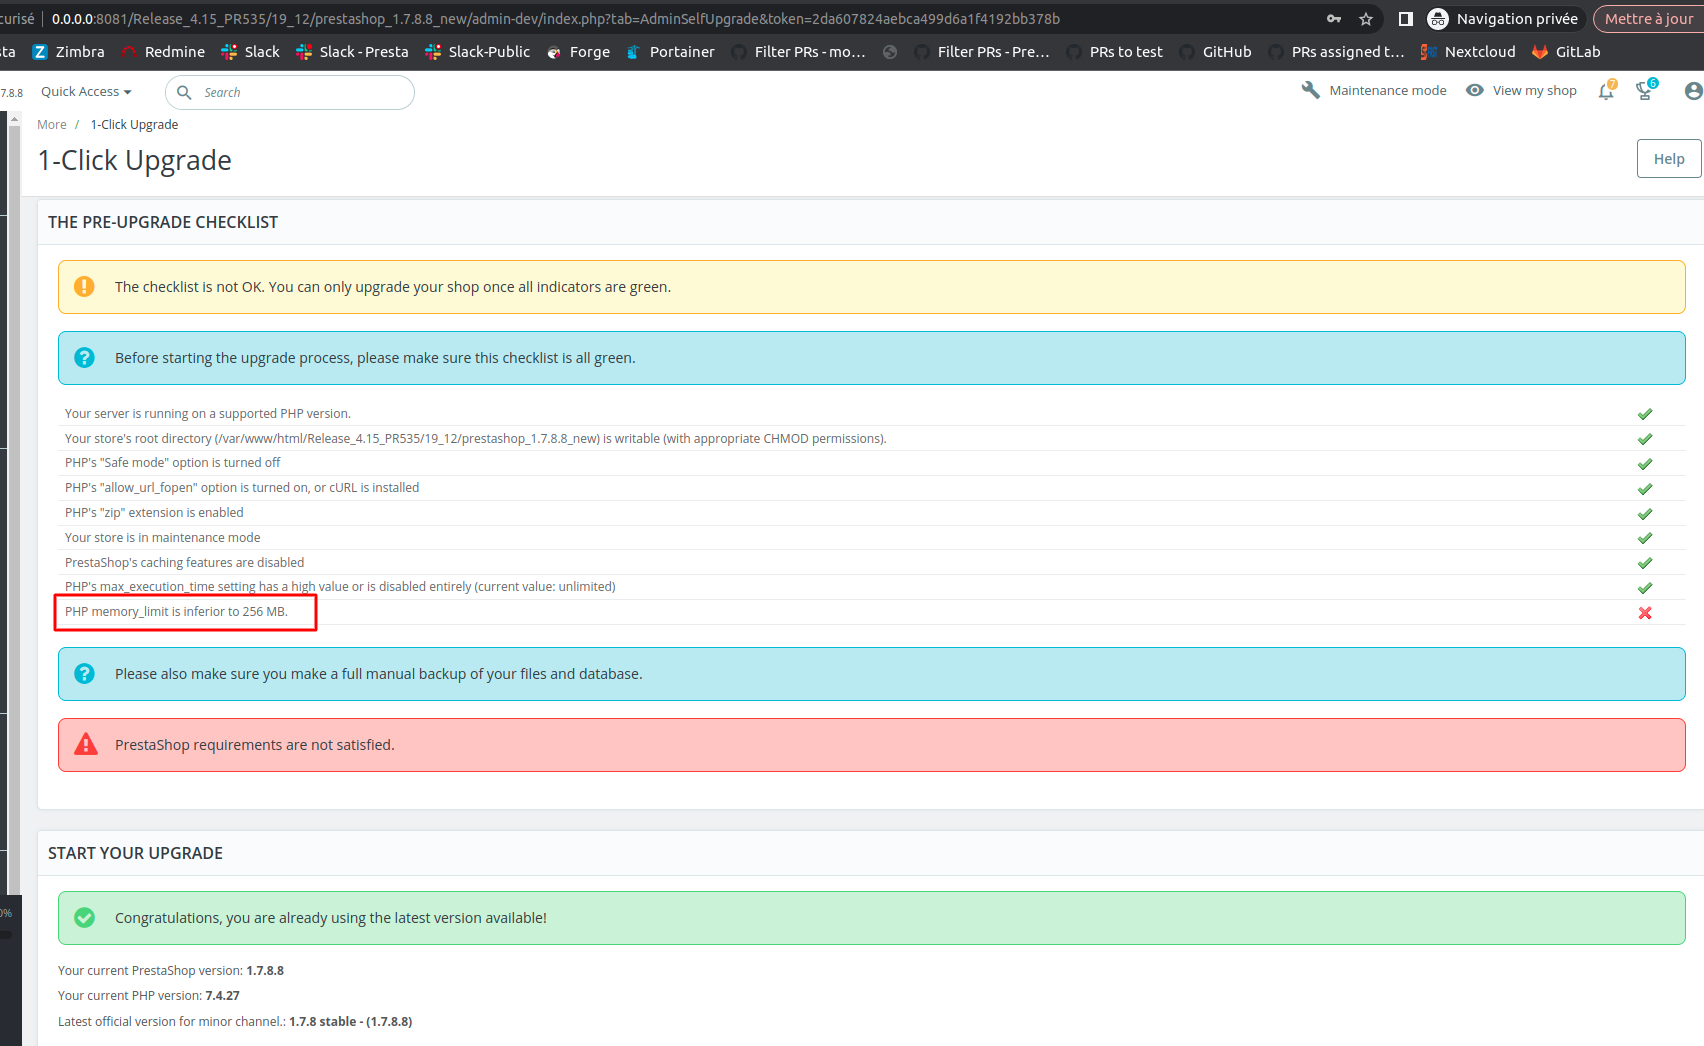The height and width of the screenshot is (1046, 1704).
Task: Click 'Your store is in maintenance mode' text
Action: (163, 538)
